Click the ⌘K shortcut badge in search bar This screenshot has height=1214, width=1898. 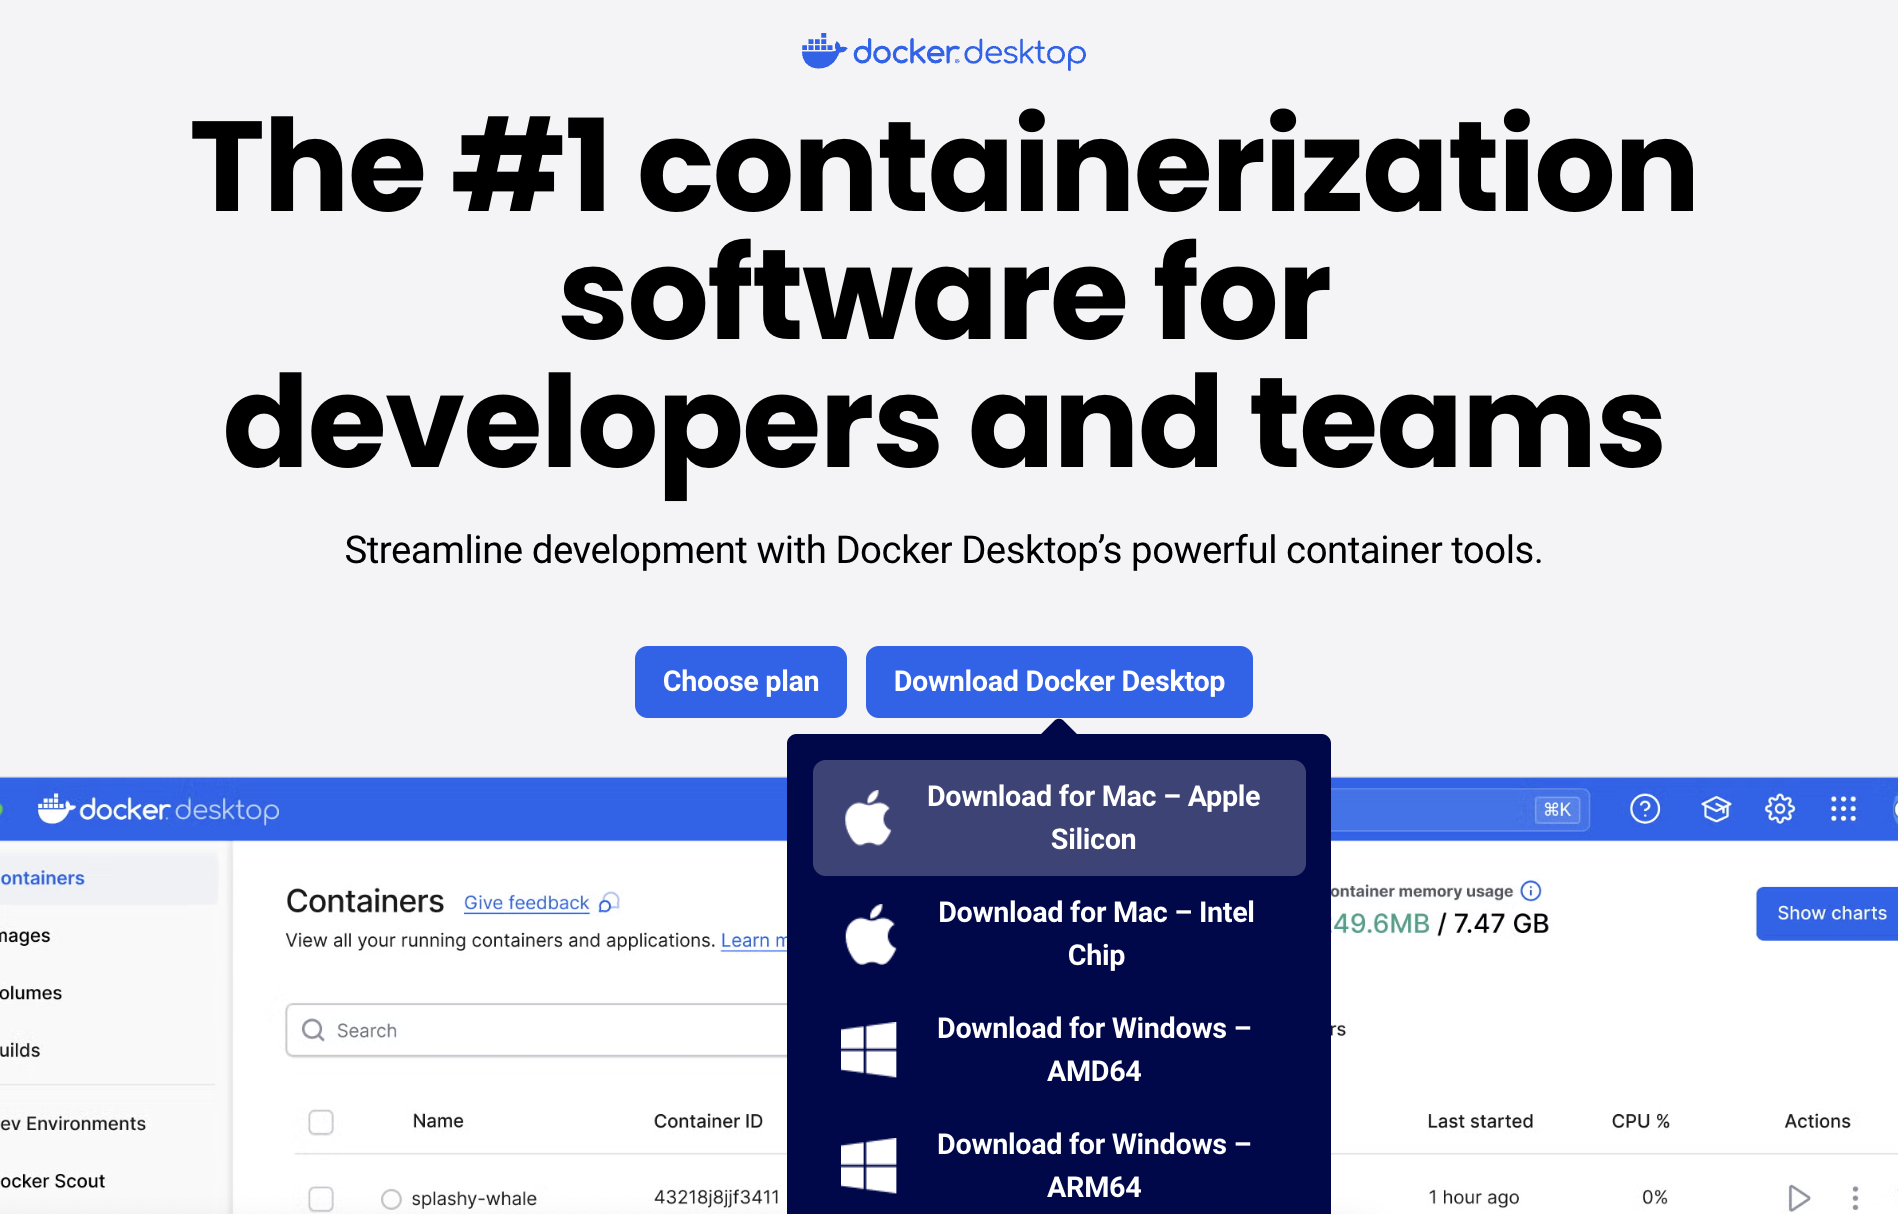[1557, 809]
